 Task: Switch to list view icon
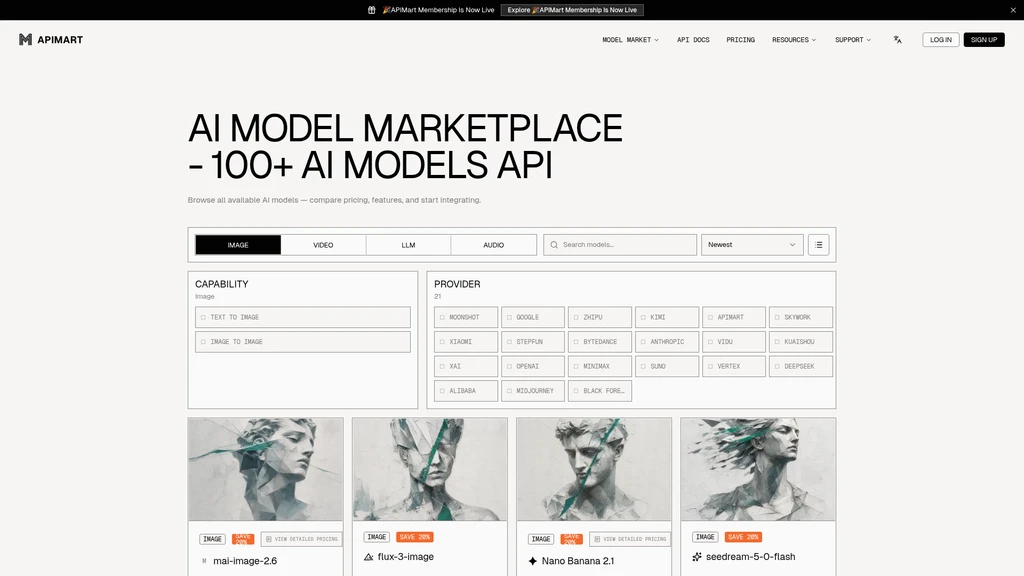coord(818,245)
